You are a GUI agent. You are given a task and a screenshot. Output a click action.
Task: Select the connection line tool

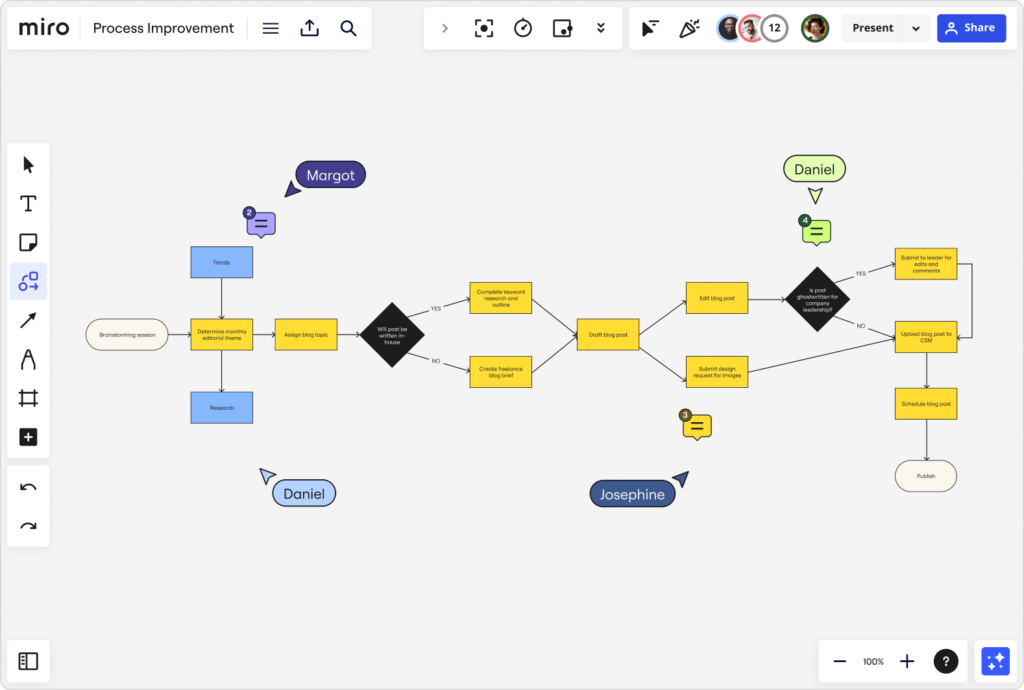28,320
